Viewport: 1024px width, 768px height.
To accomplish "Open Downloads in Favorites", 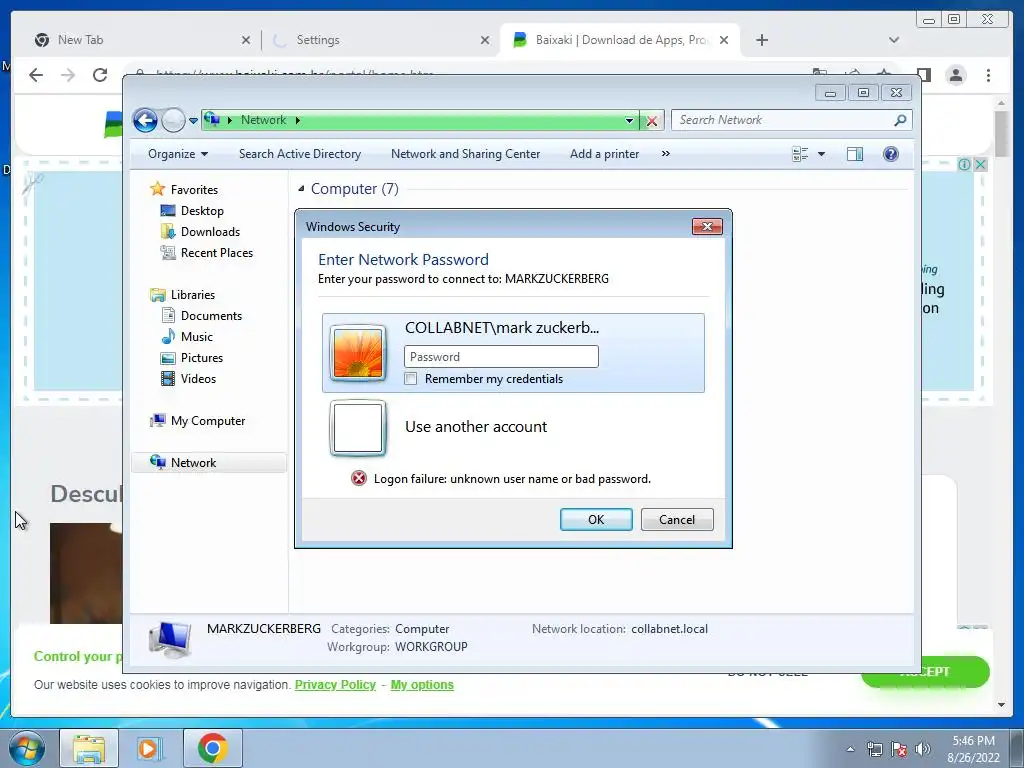I will click(x=210, y=232).
